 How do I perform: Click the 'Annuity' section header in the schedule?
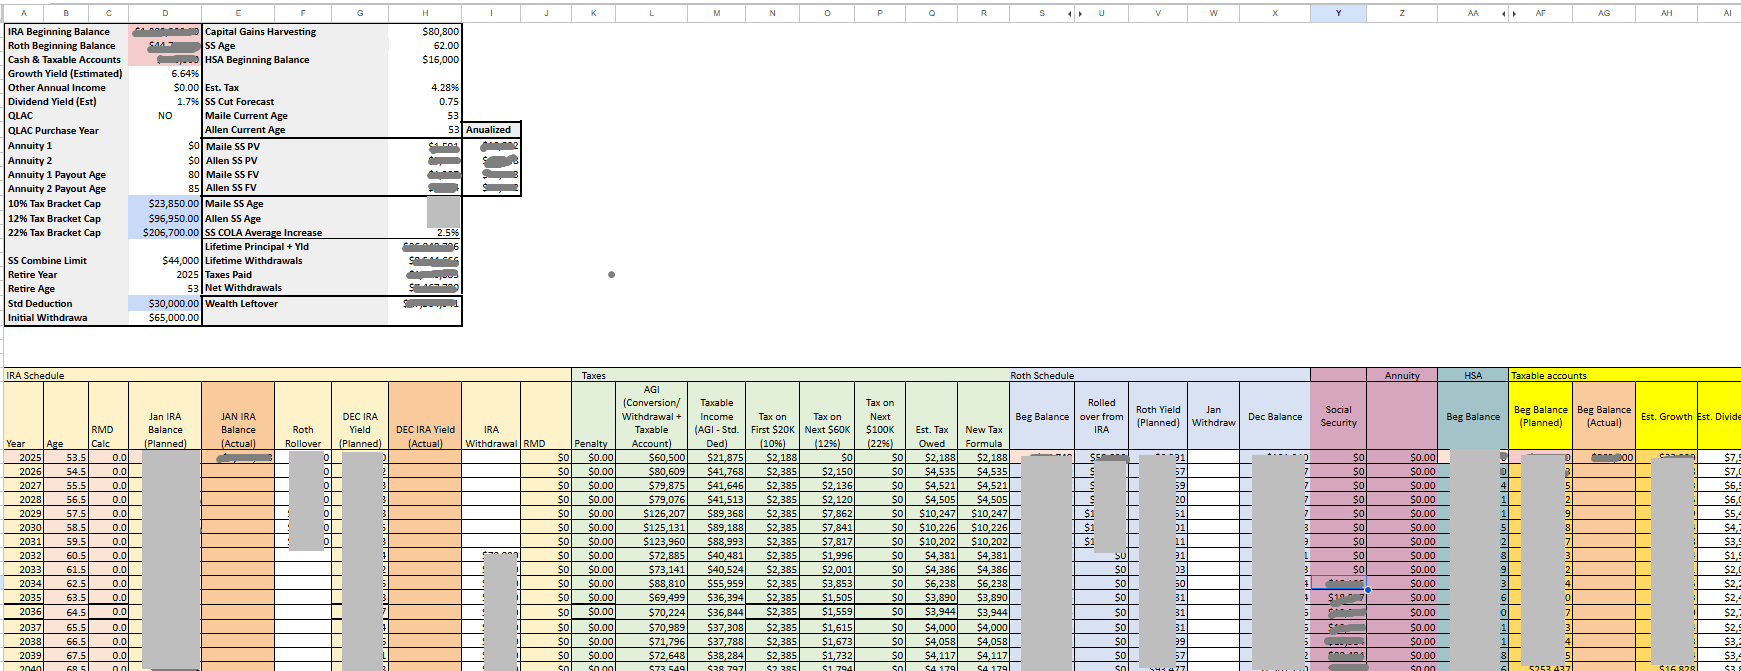[1402, 376]
